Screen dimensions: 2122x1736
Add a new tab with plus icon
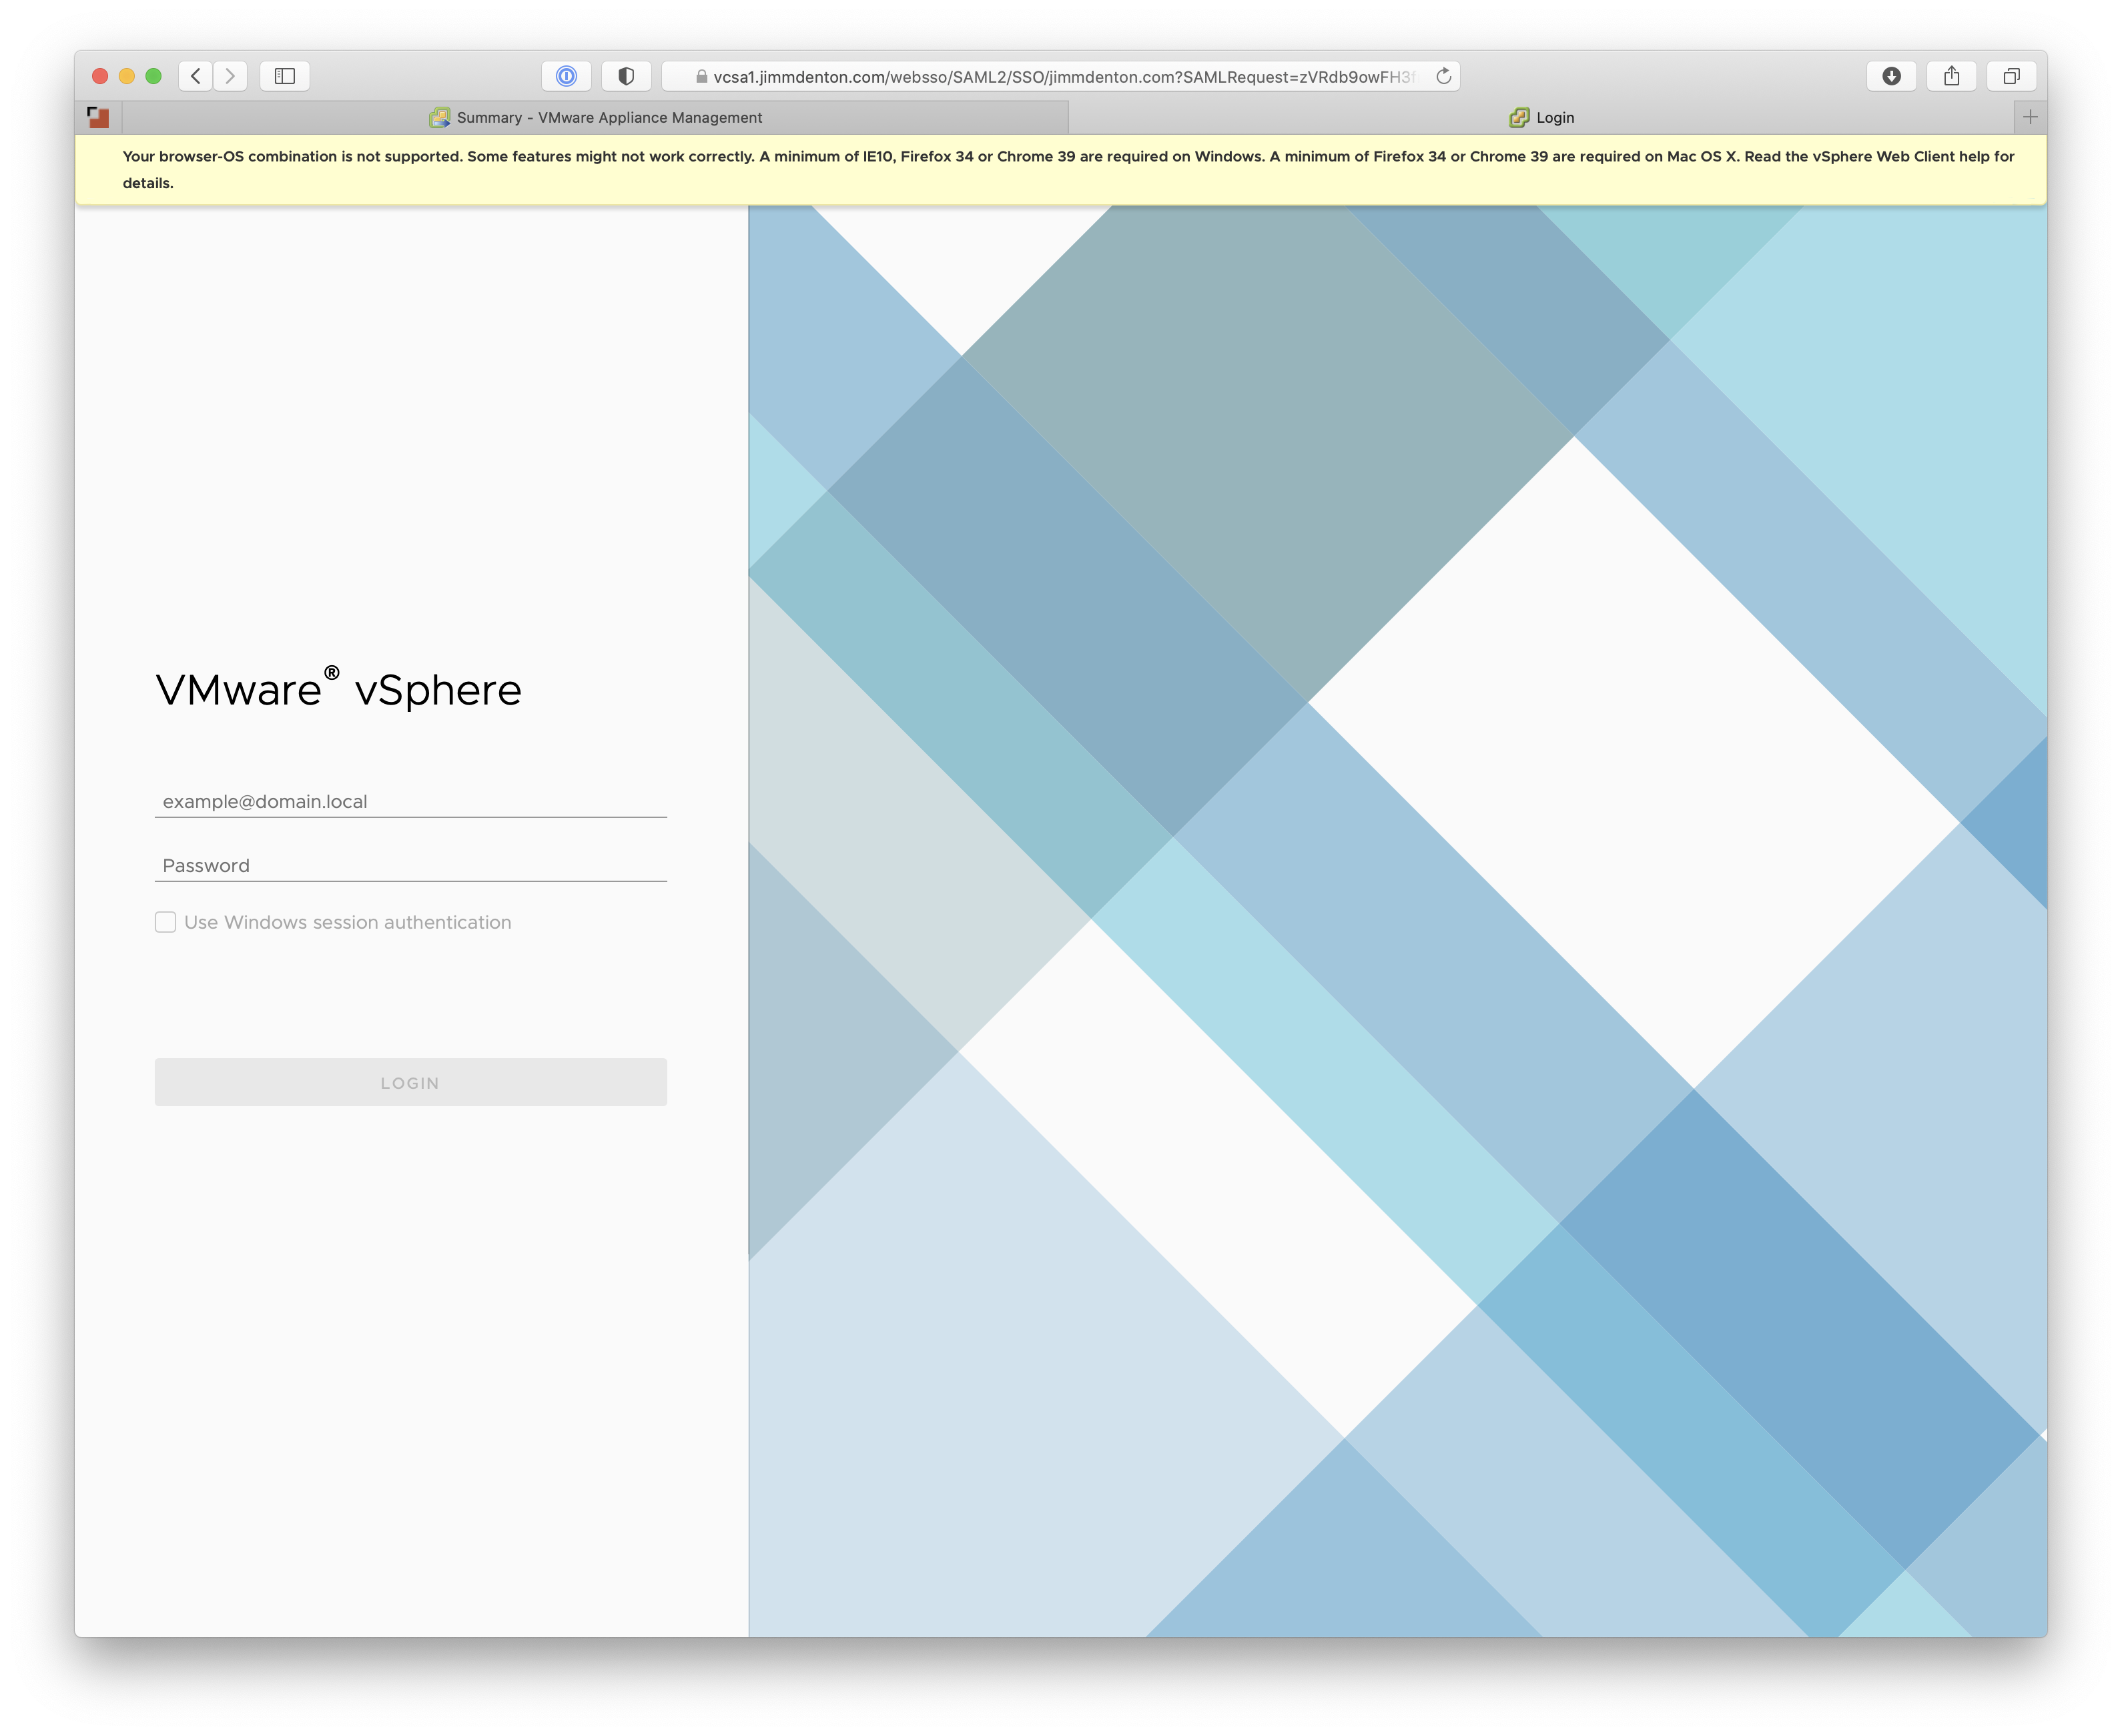click(2030, 117)
